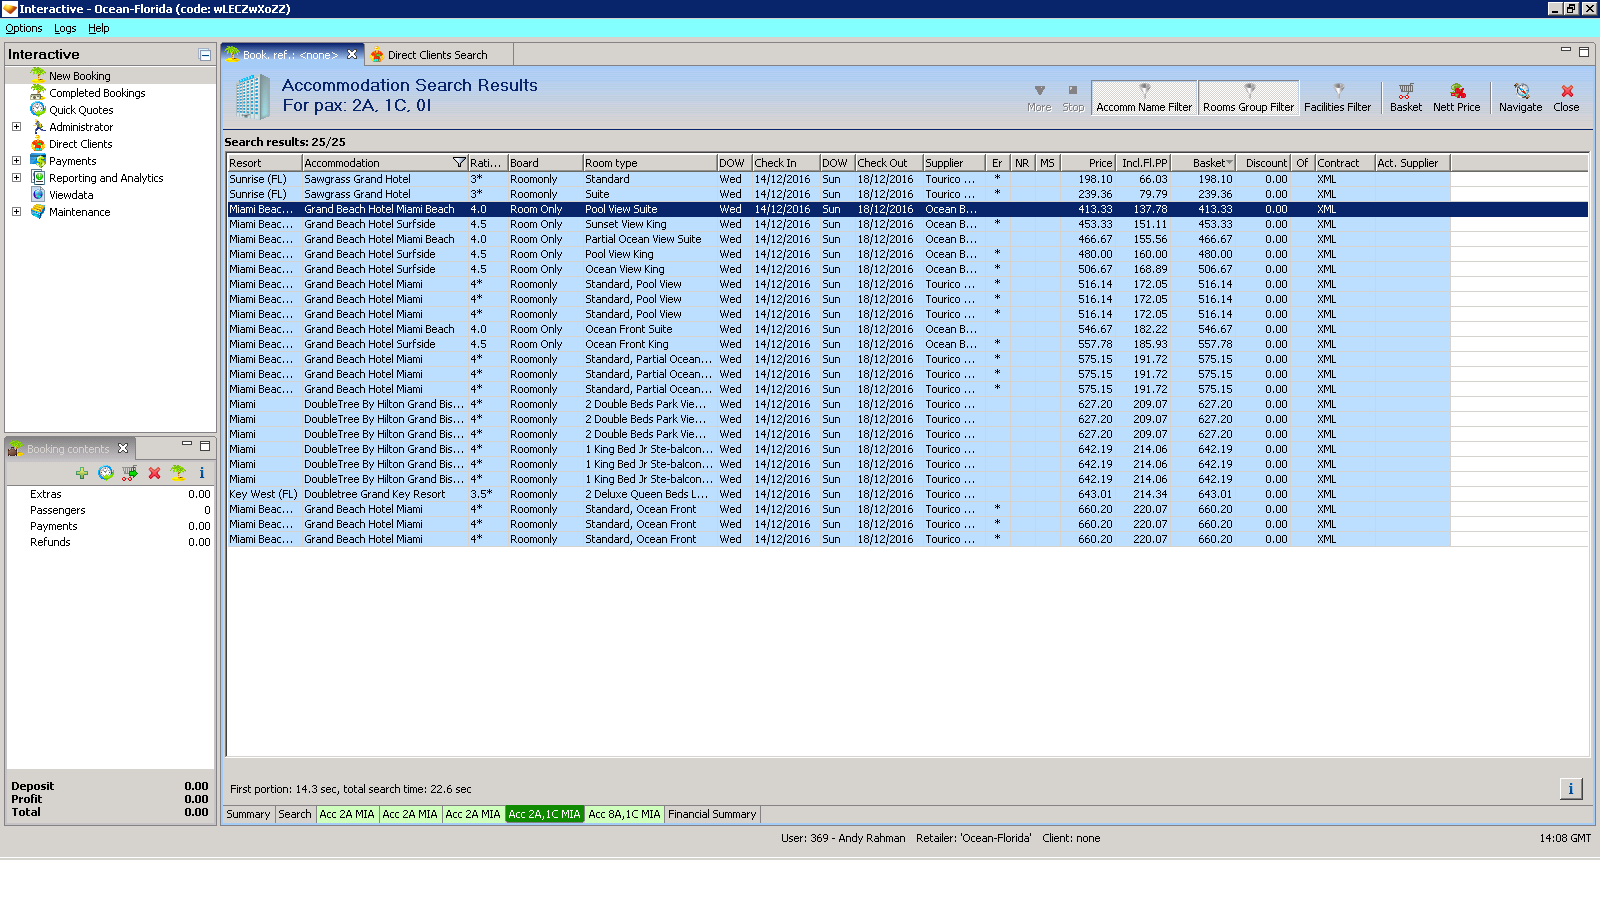Click the clock refresh icon in Booking contents
The width and height of the screenshot is (1600, 900).
coord(105,473)
